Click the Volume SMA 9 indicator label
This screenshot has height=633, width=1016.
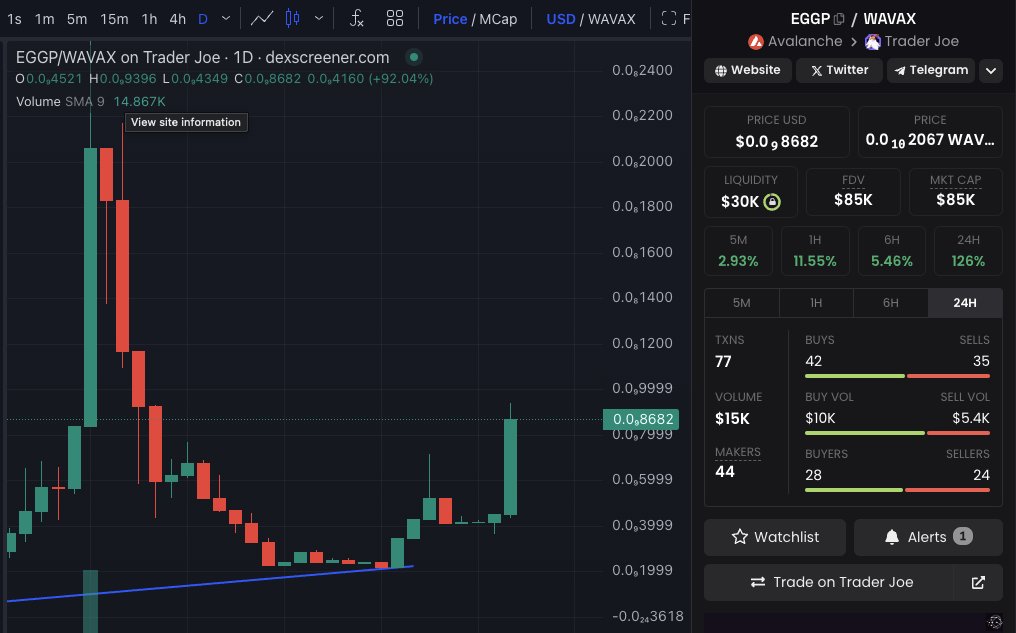[x=60, y=102]
